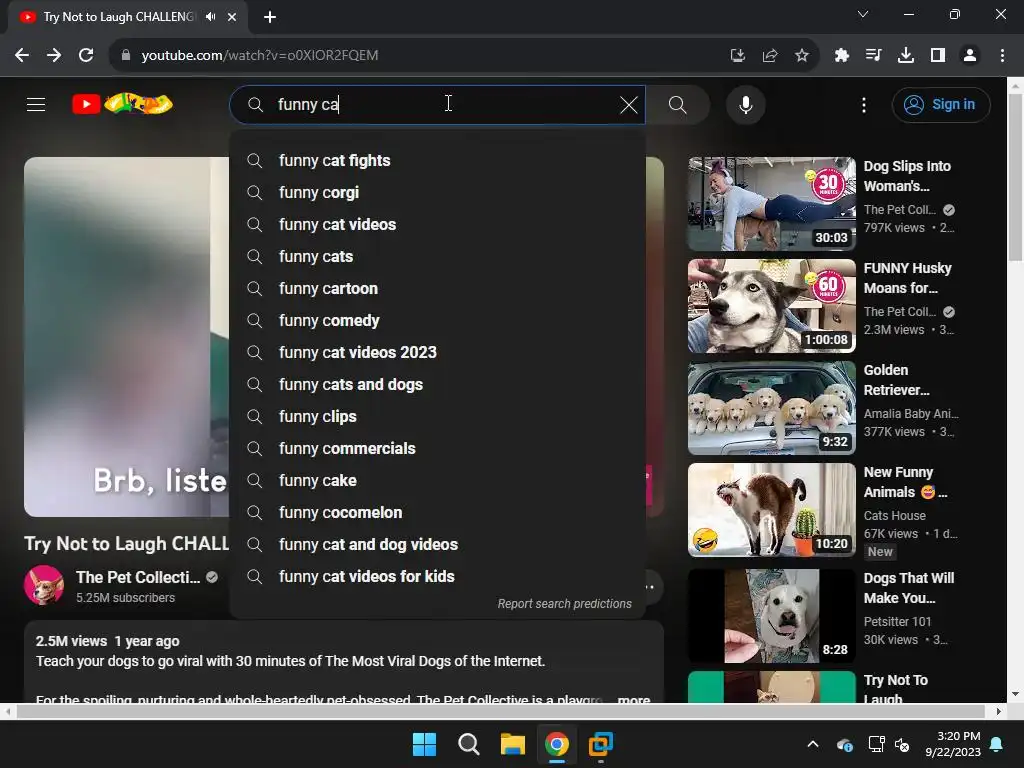
Task: Click Report search predictions link
Action: point(564,604)
